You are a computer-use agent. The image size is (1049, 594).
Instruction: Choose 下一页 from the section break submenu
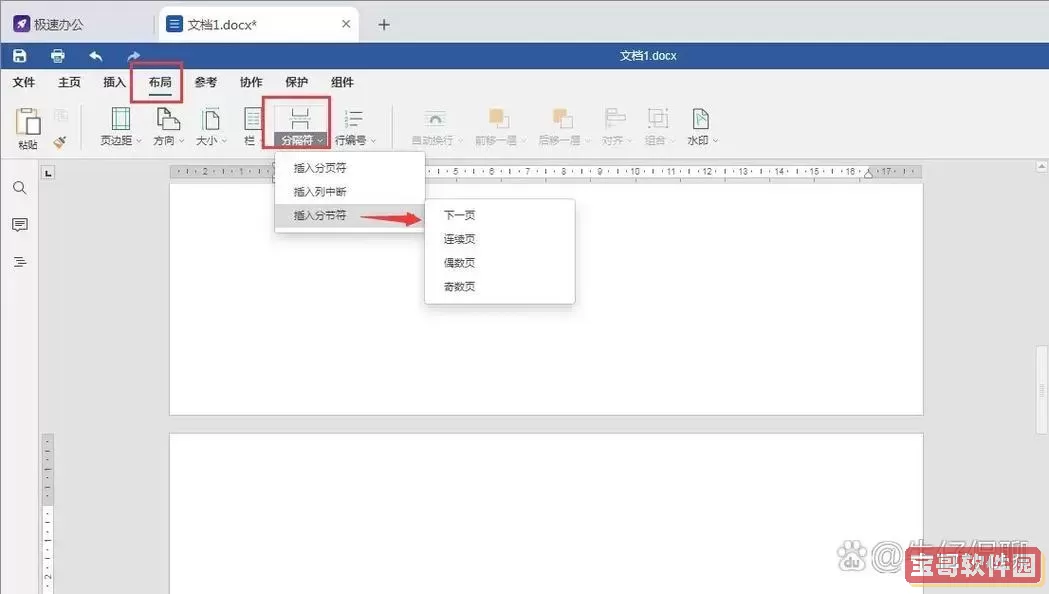point(459,215)
